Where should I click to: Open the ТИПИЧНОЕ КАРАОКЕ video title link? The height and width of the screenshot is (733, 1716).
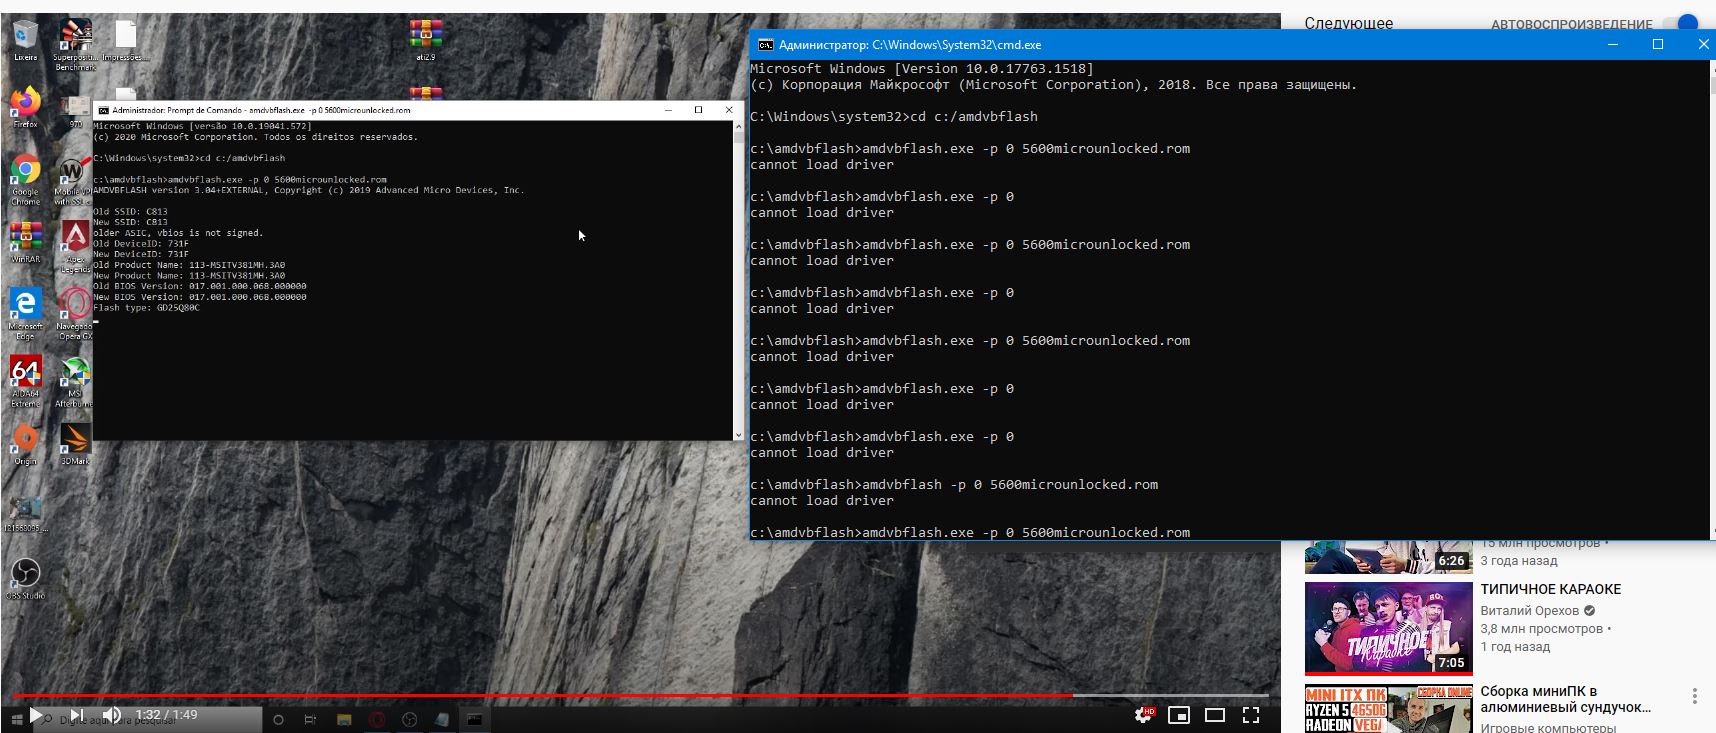1551,589
